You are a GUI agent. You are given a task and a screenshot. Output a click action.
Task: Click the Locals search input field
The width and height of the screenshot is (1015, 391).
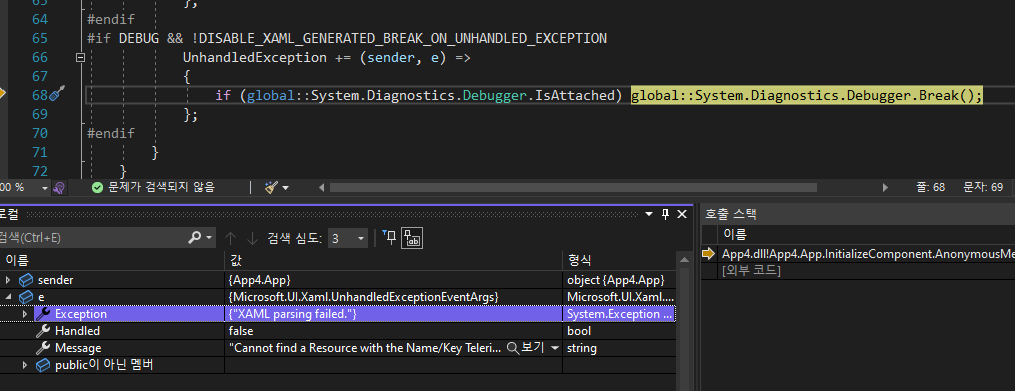pyautogui.click(x=91, y=238)
